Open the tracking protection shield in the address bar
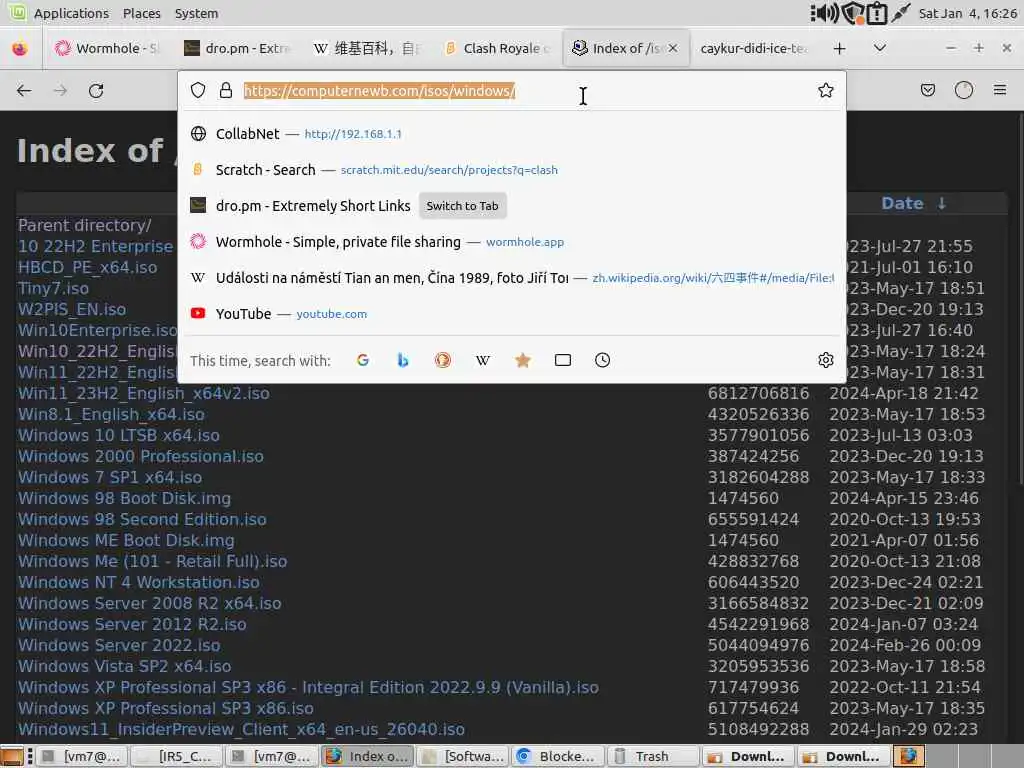Image resolution: width=1024 pixels, height=768 pixels. tap(198, 90)
